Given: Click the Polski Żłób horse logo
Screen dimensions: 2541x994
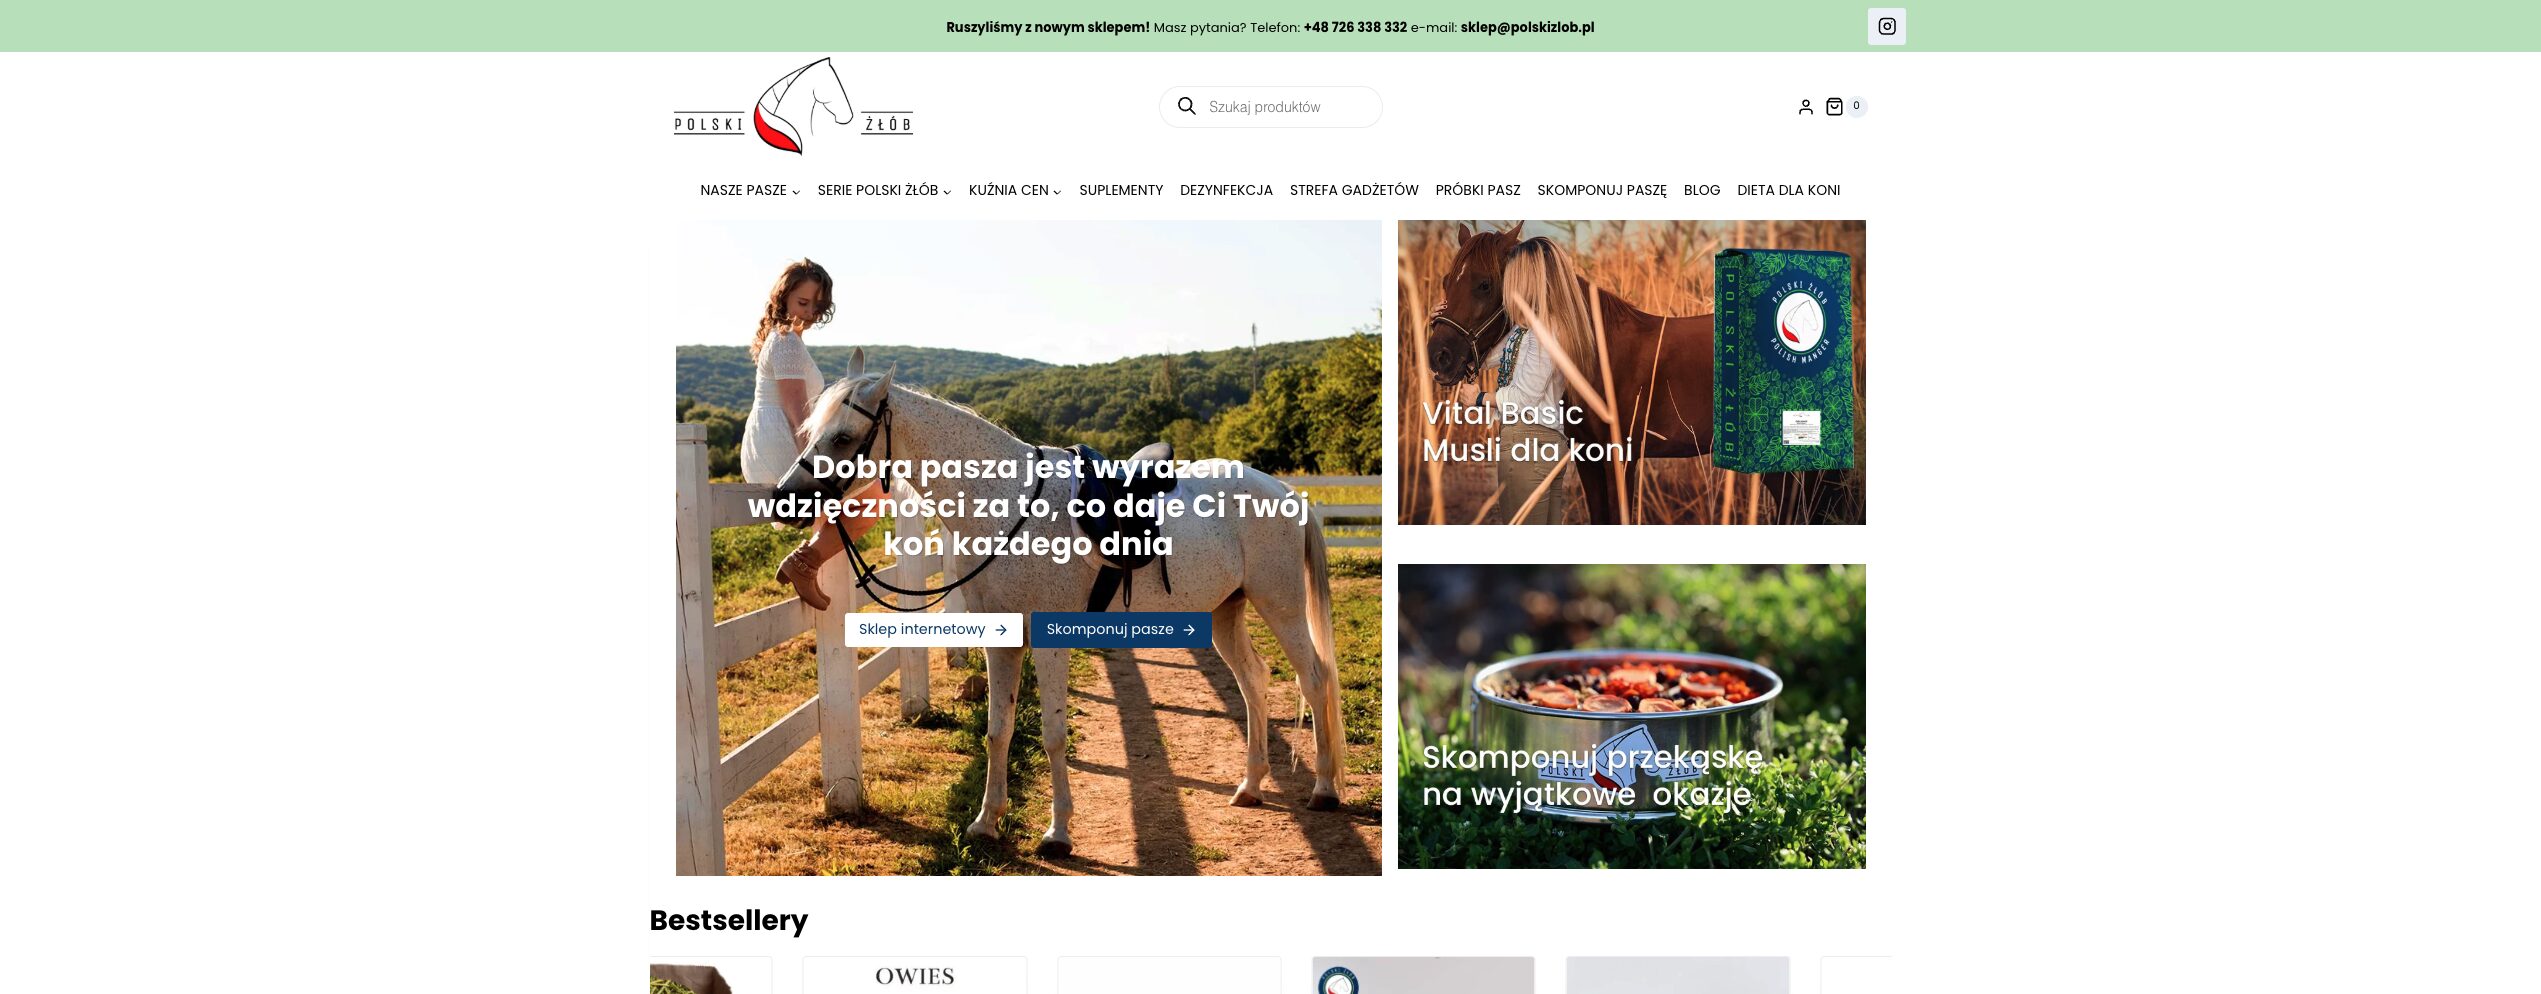Looking at the screenshot, I should (794, 106).
